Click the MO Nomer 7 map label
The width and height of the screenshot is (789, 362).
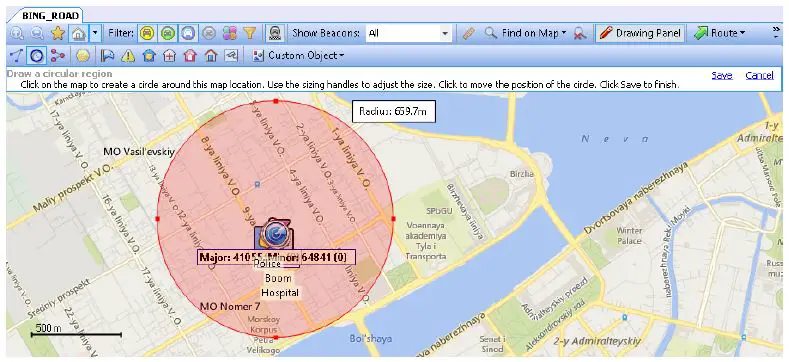pyautogui.click(x=230, y=306)
